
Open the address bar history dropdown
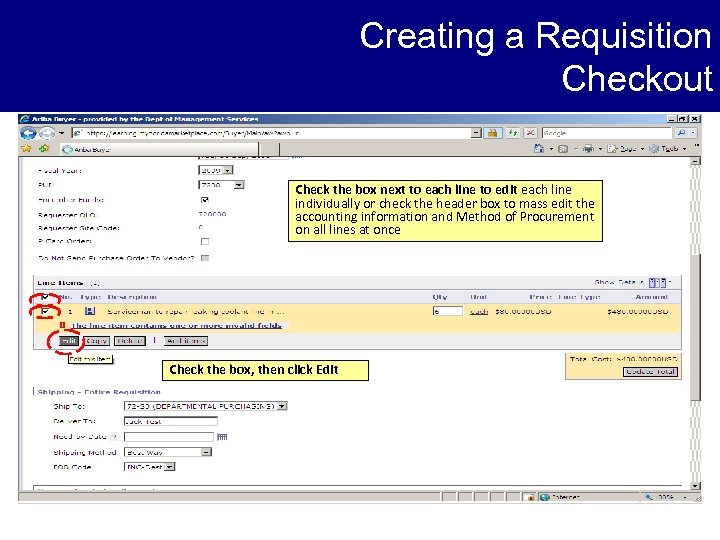[476, 133]
